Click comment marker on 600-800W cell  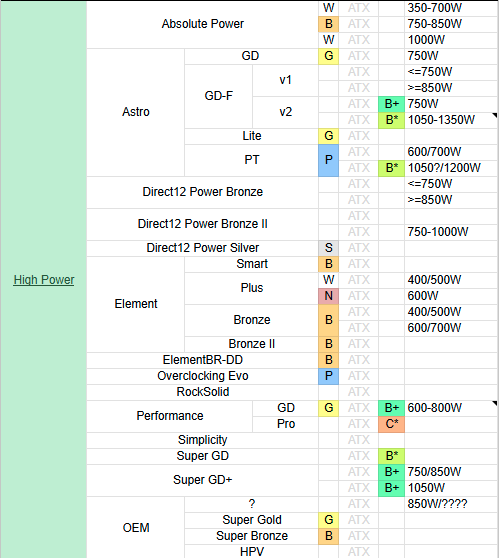pyautogui.click(x=494, y=404)
